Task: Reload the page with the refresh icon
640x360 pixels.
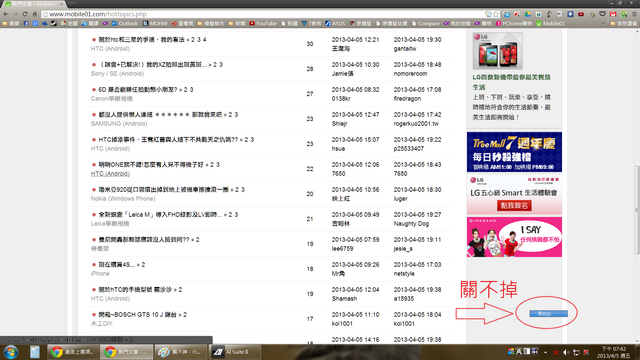Action: pos(25,14)
